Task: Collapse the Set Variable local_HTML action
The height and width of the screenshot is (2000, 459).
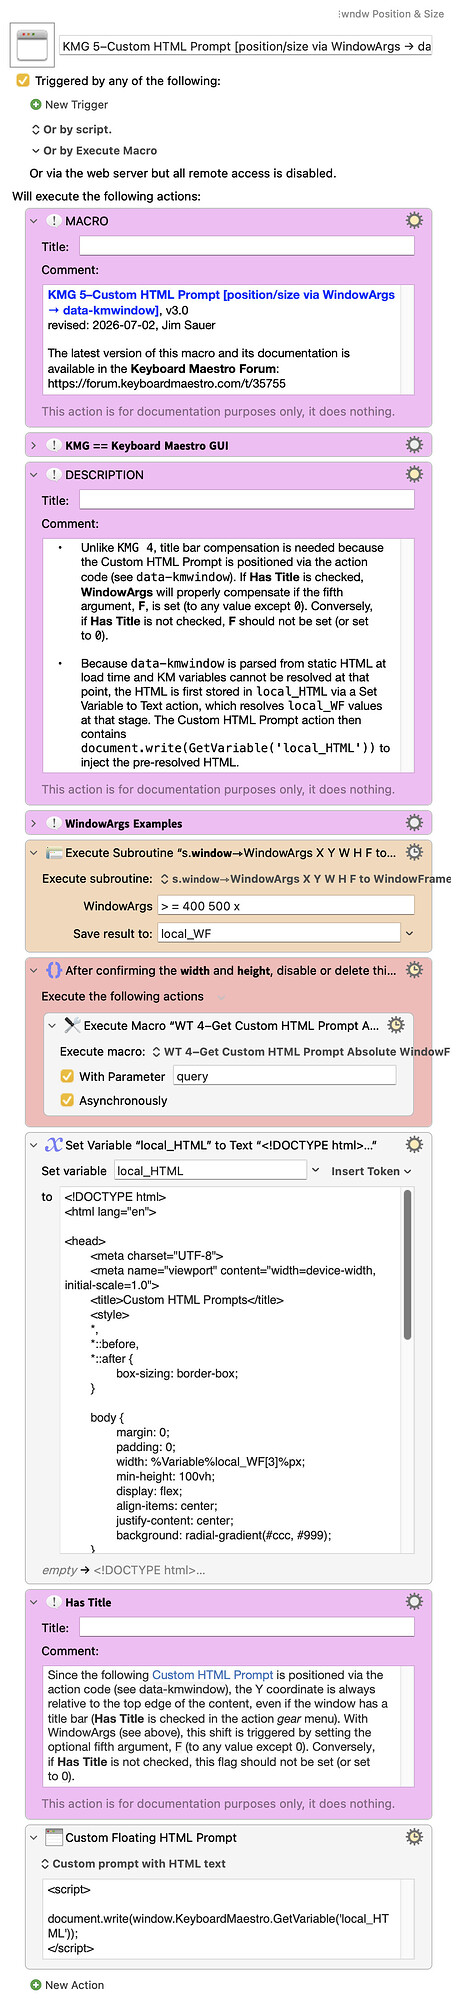Action: pyautogui.click(x=34, y=1145)
